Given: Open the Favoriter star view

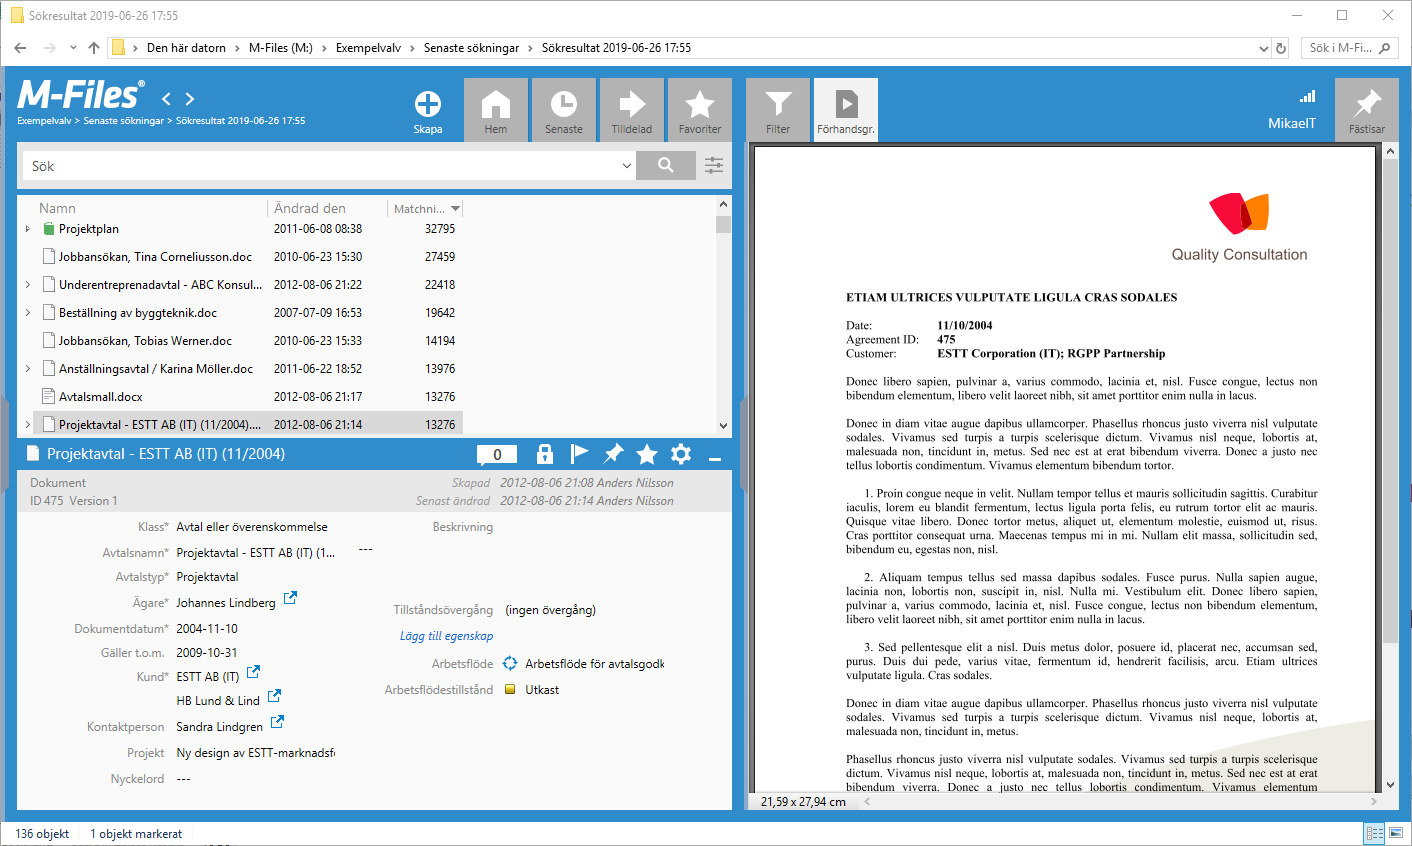Looking at the screenshot, I should 700,110.
